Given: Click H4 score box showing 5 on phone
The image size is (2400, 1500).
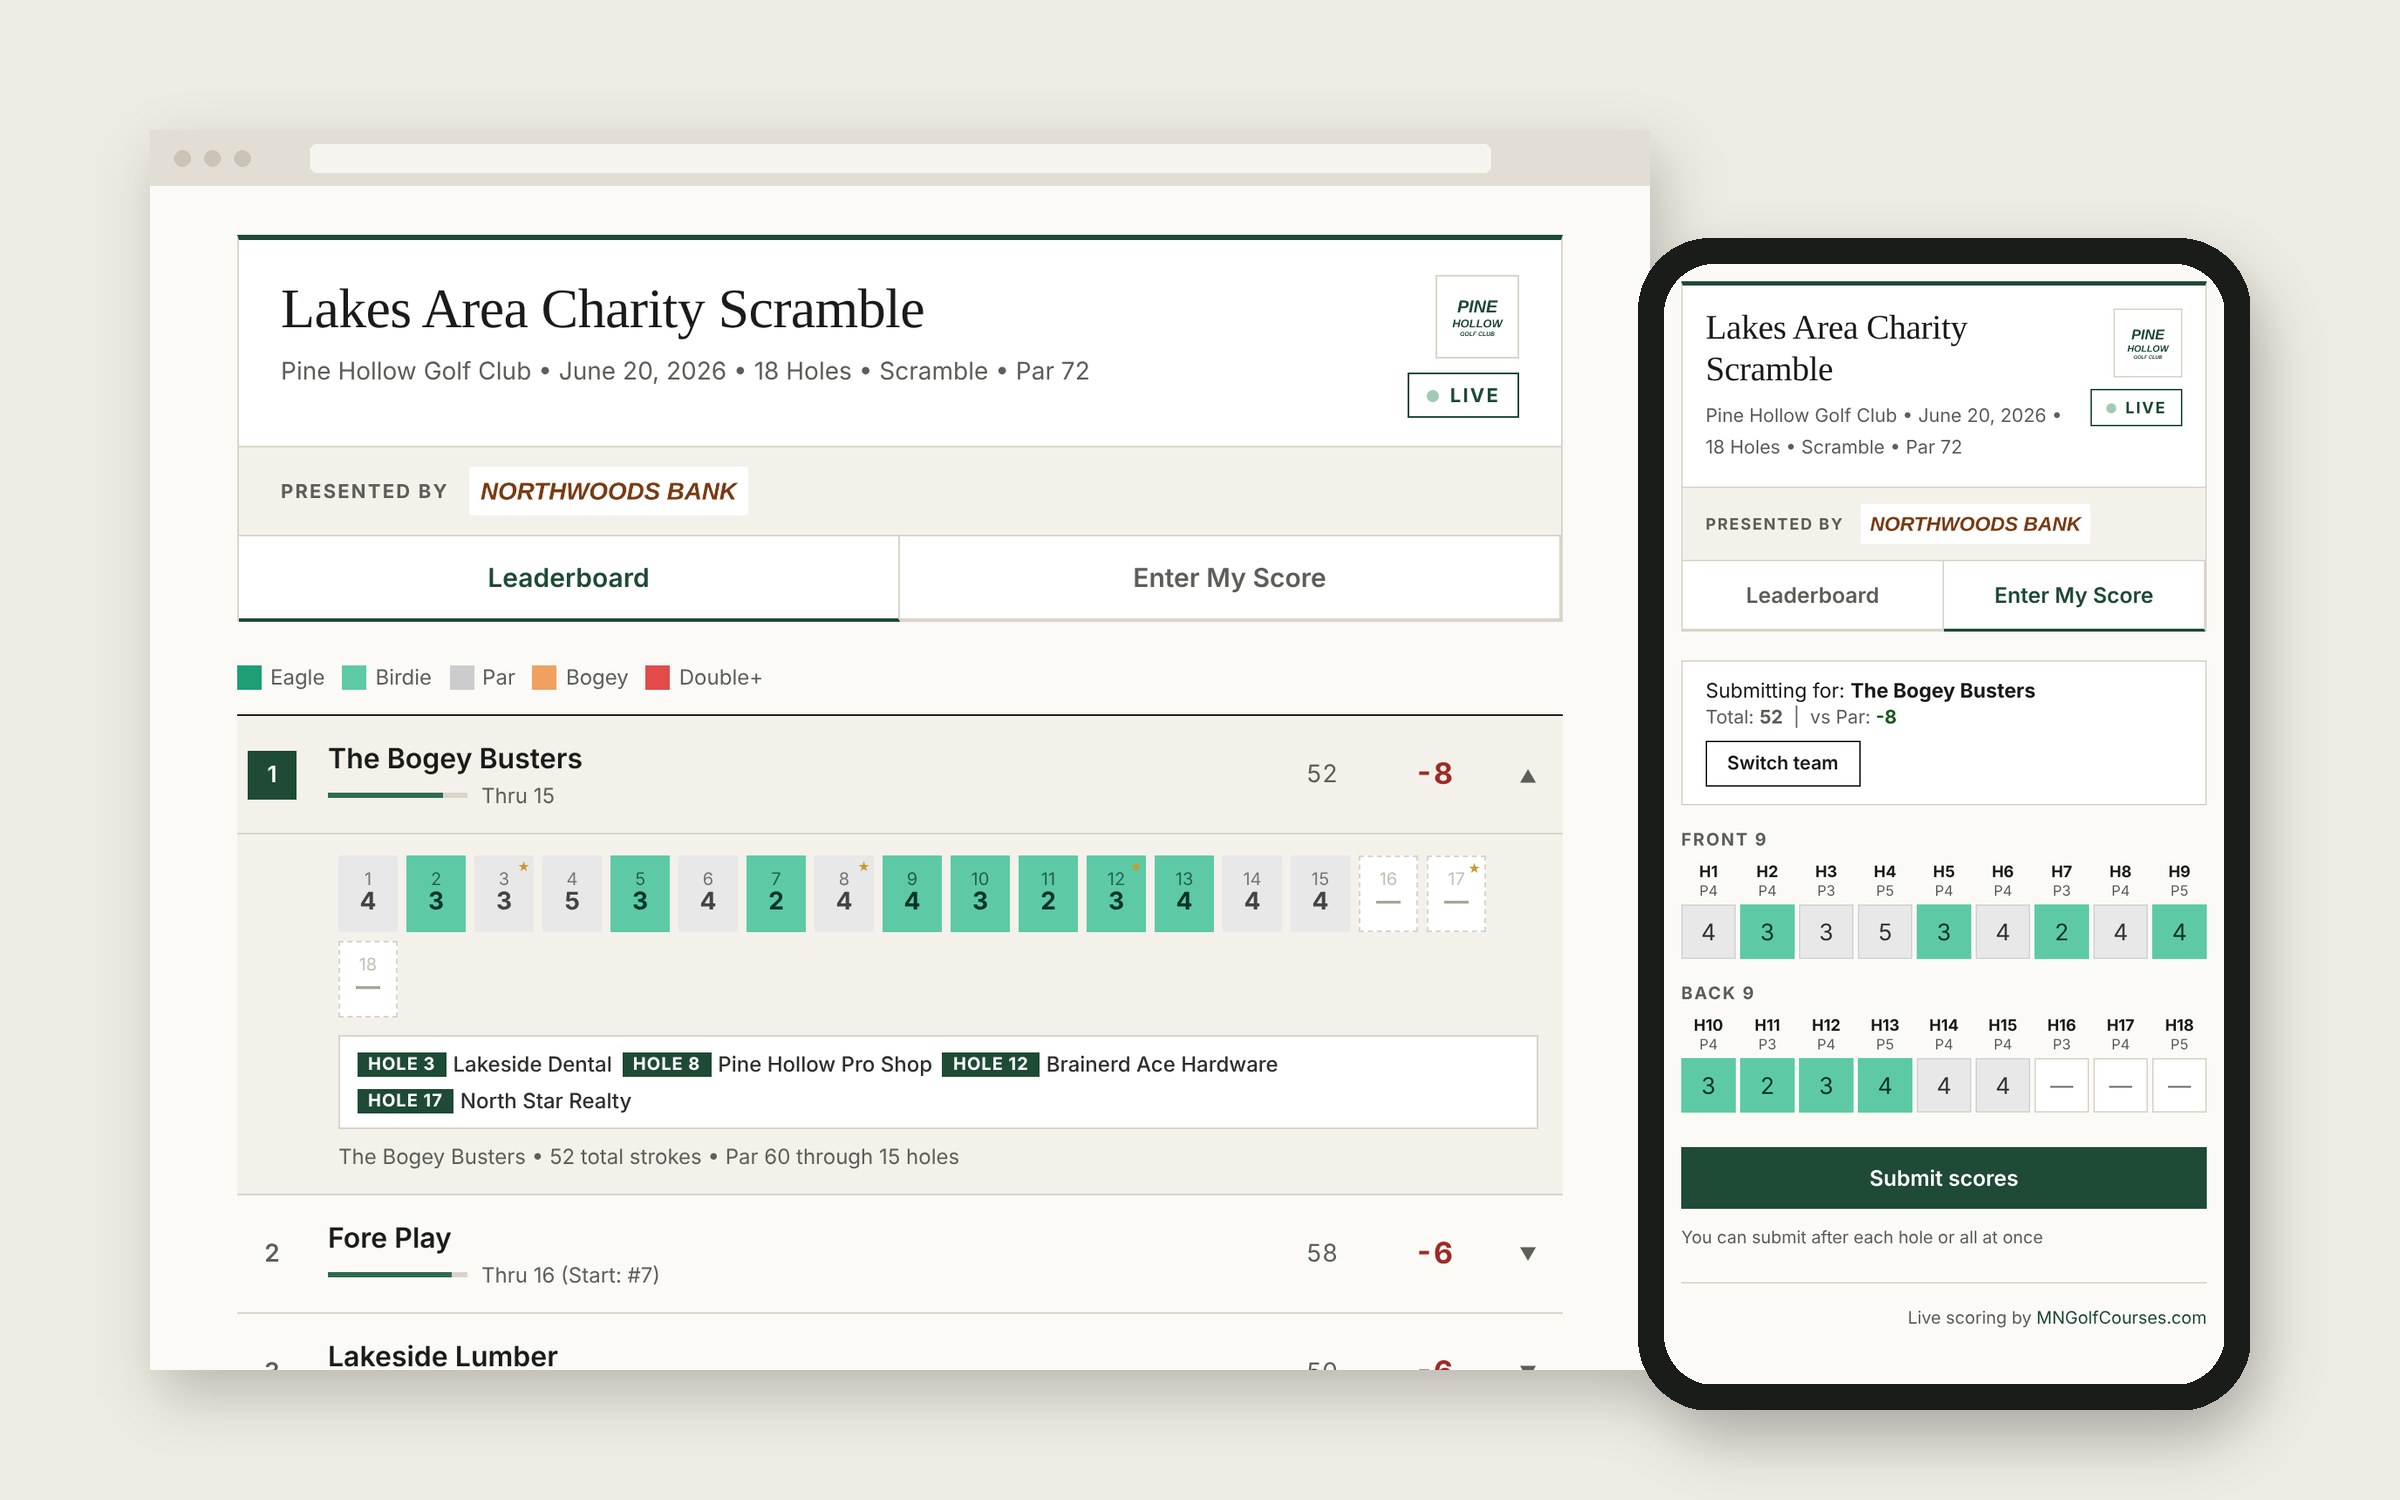Looking at the screenshot, I should click(x=1885, y=932).
